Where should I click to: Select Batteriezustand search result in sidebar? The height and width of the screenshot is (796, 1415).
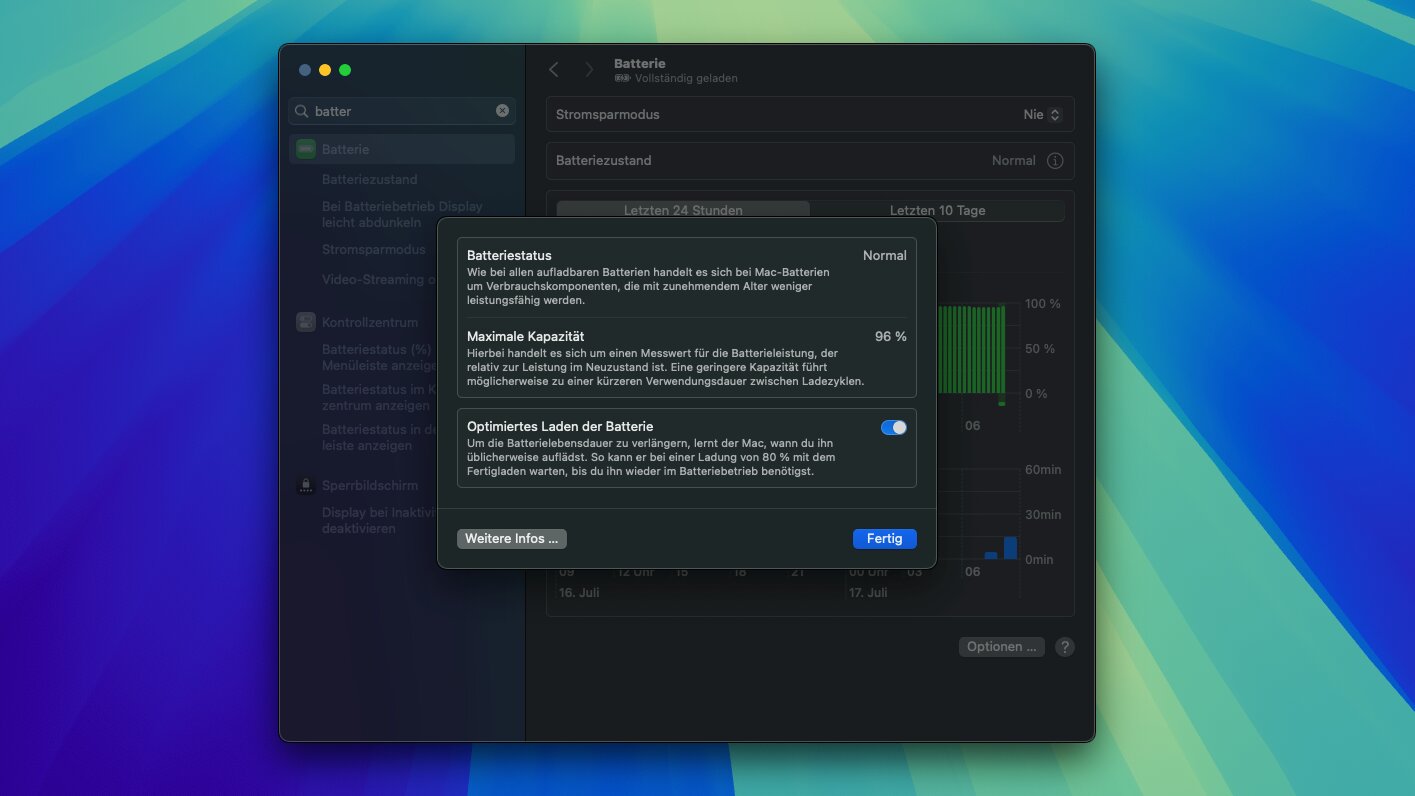pyautogui.click(x=369, y=179)
